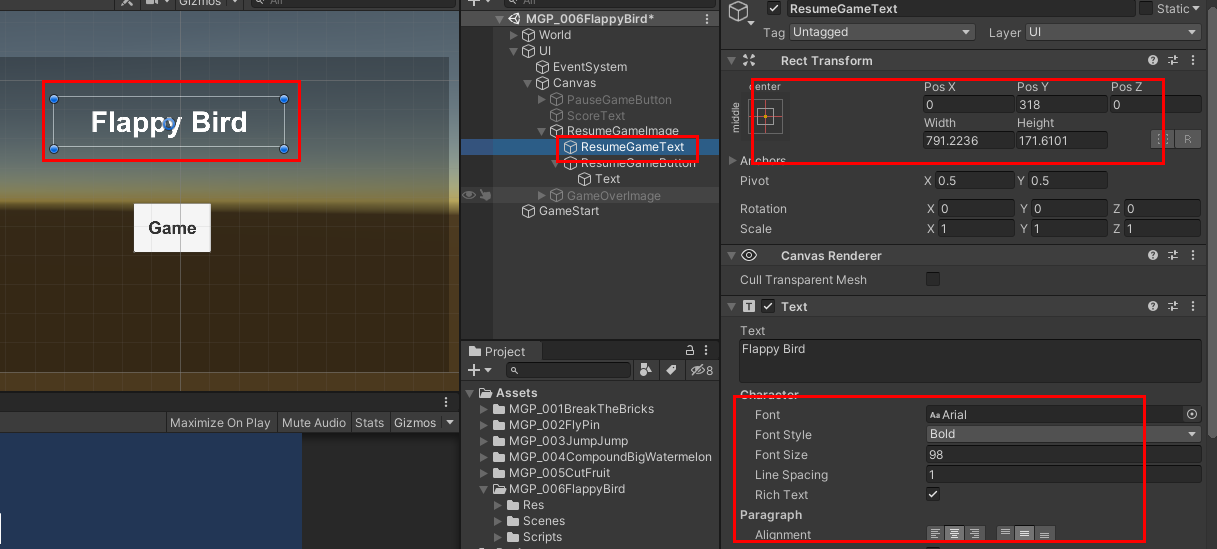Collapse the Assets folder arrow
This screenshot has height=549, width=1217.
pos(471,393)
